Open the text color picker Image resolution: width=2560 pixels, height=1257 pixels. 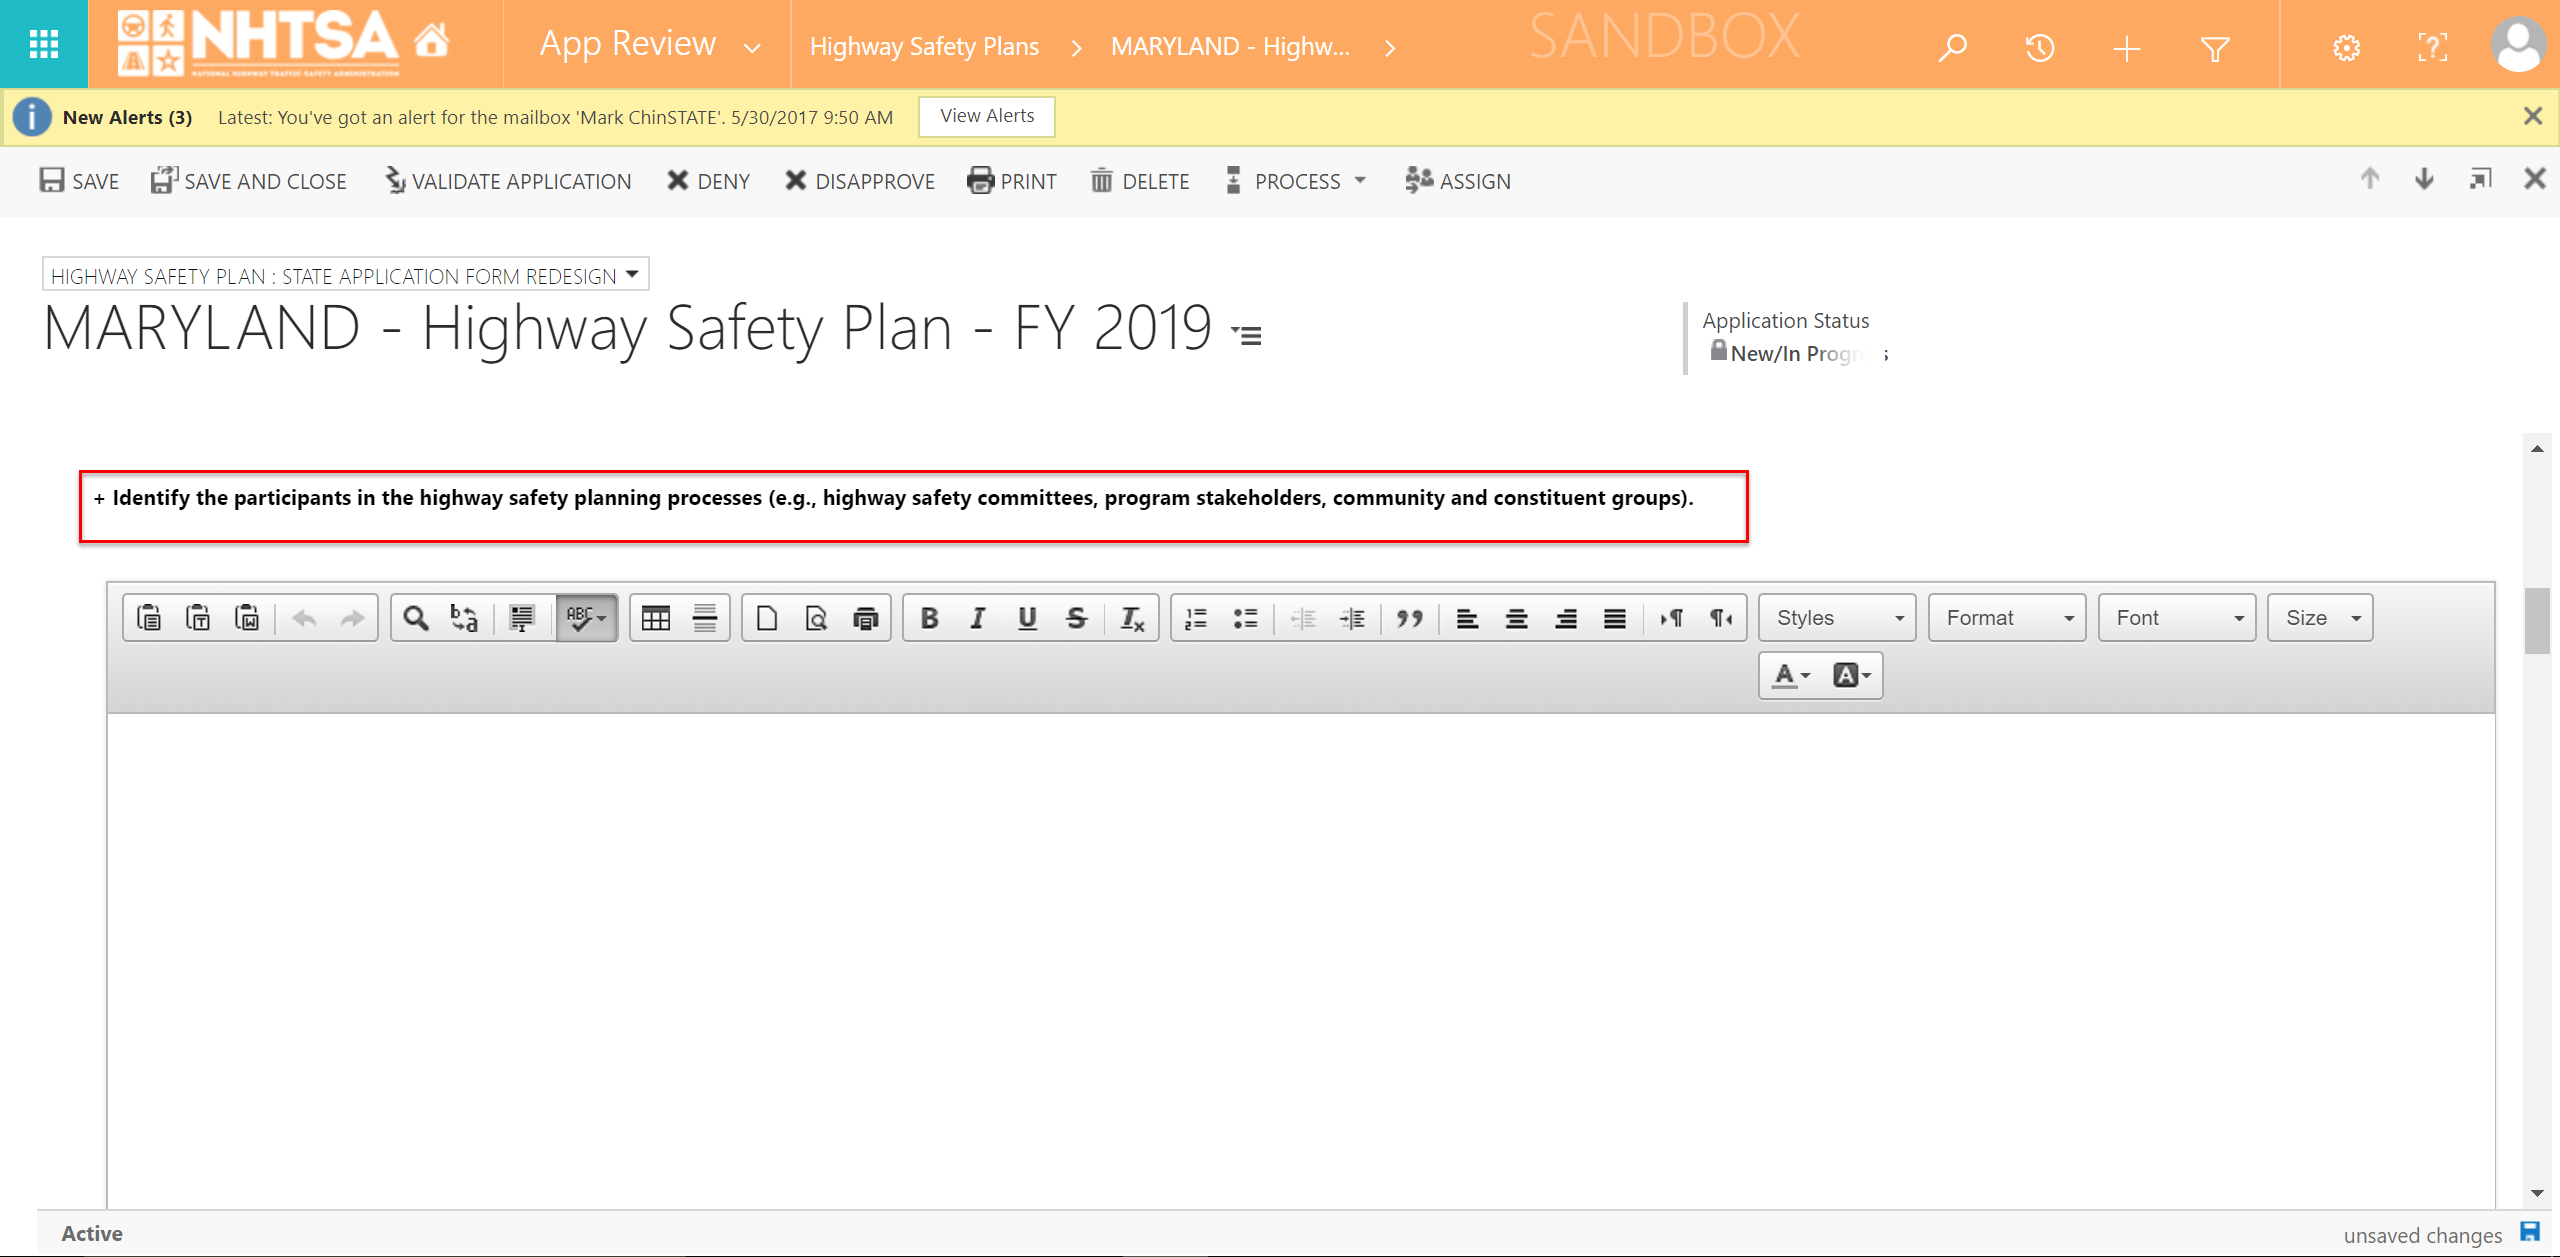1791,675
